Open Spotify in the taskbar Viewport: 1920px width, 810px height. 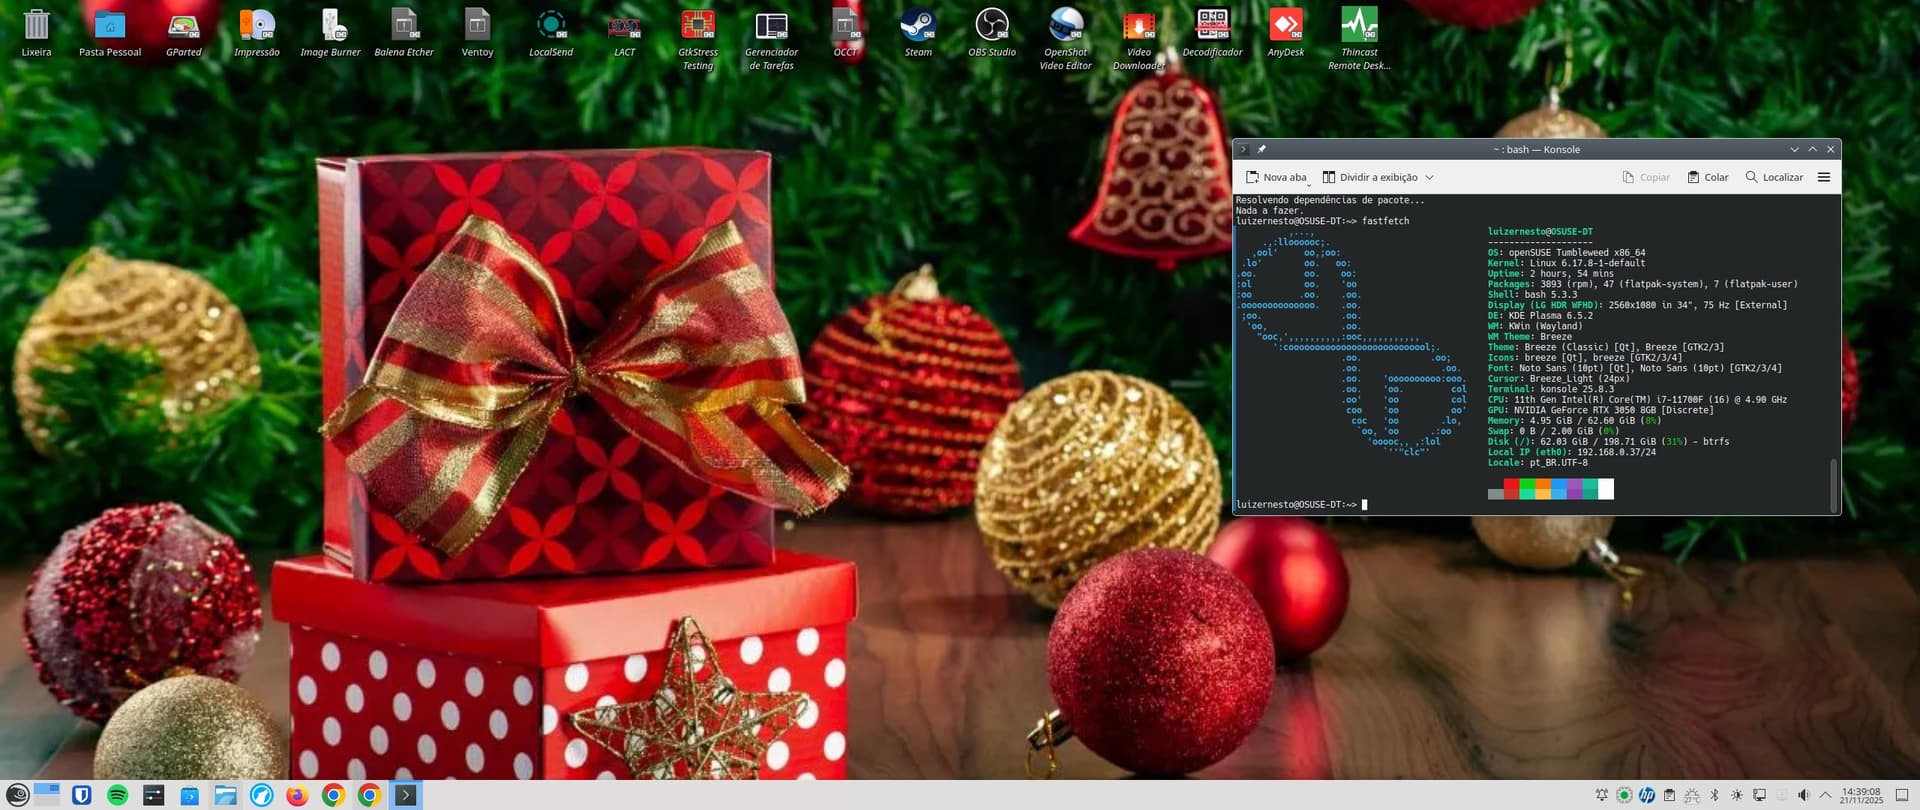click(117, 795)
